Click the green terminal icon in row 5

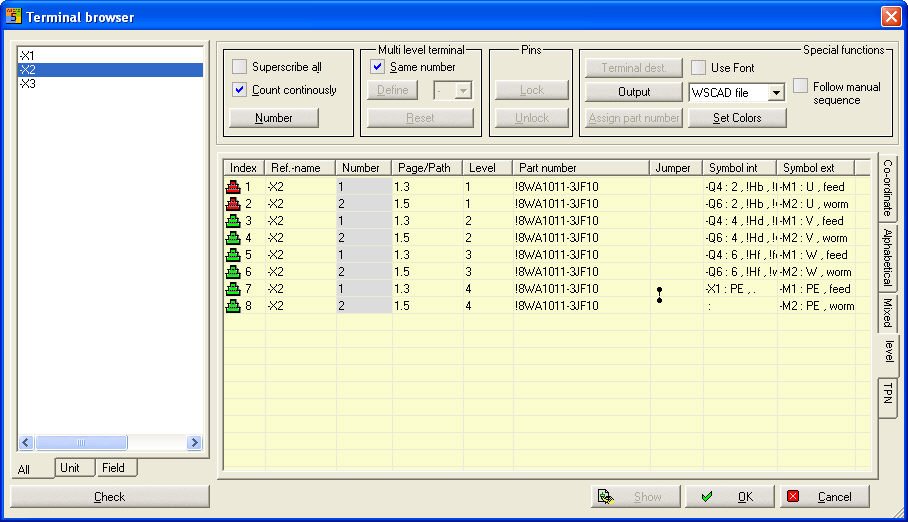click(233, 254)
